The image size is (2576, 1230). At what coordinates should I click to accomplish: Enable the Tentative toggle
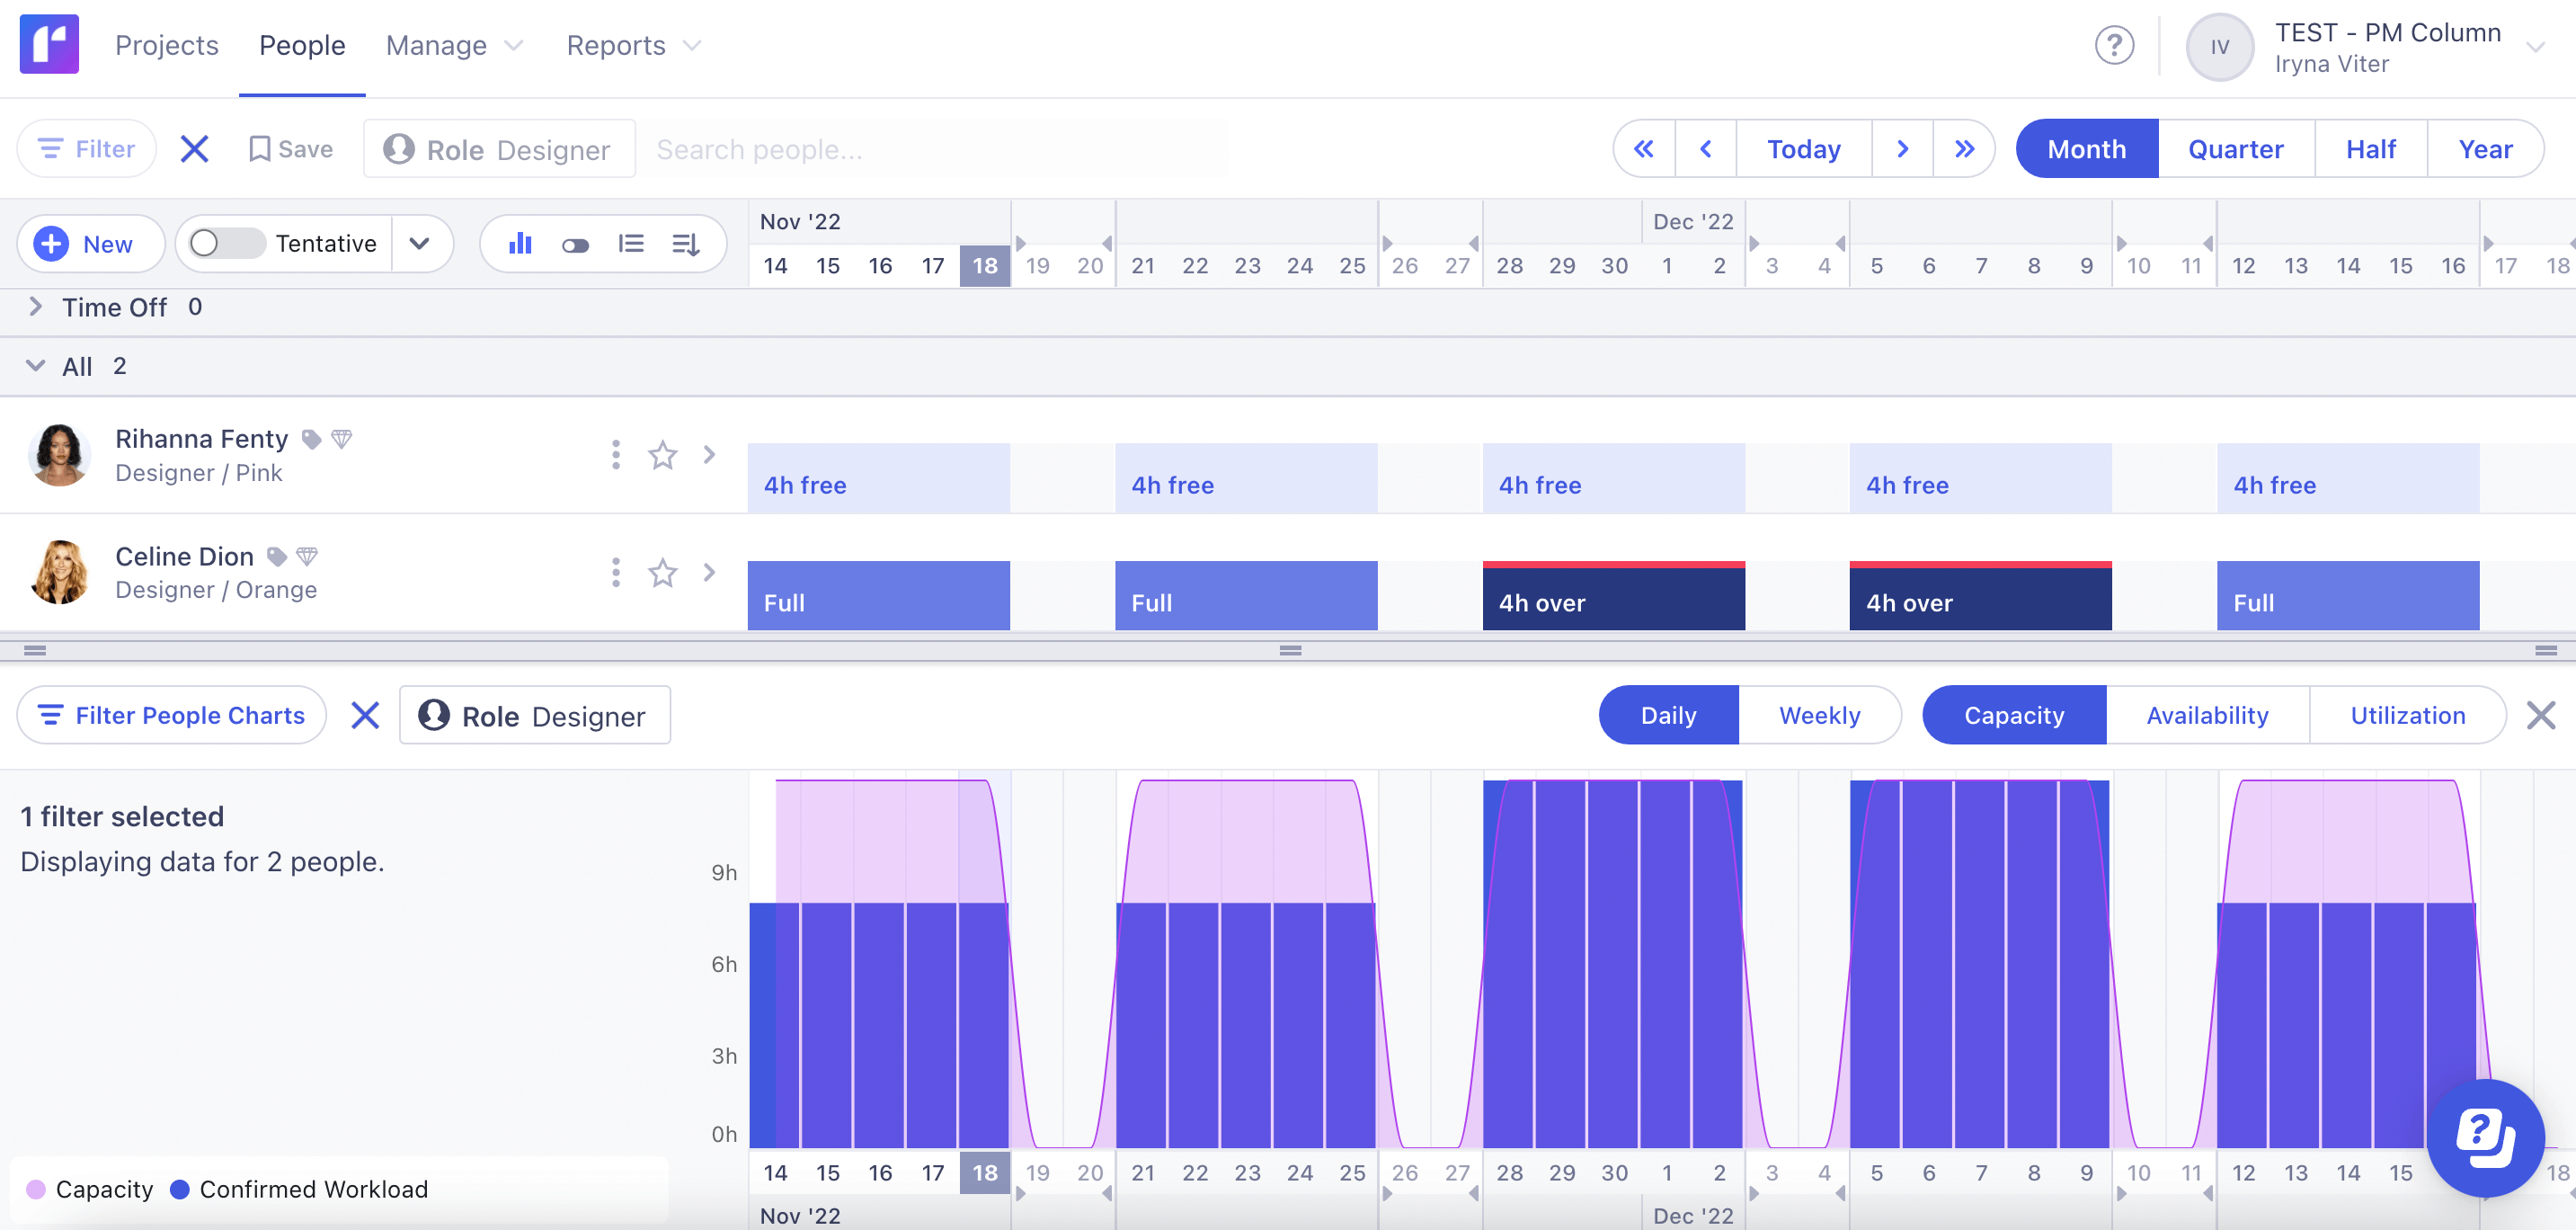click(x=224, y=243)
